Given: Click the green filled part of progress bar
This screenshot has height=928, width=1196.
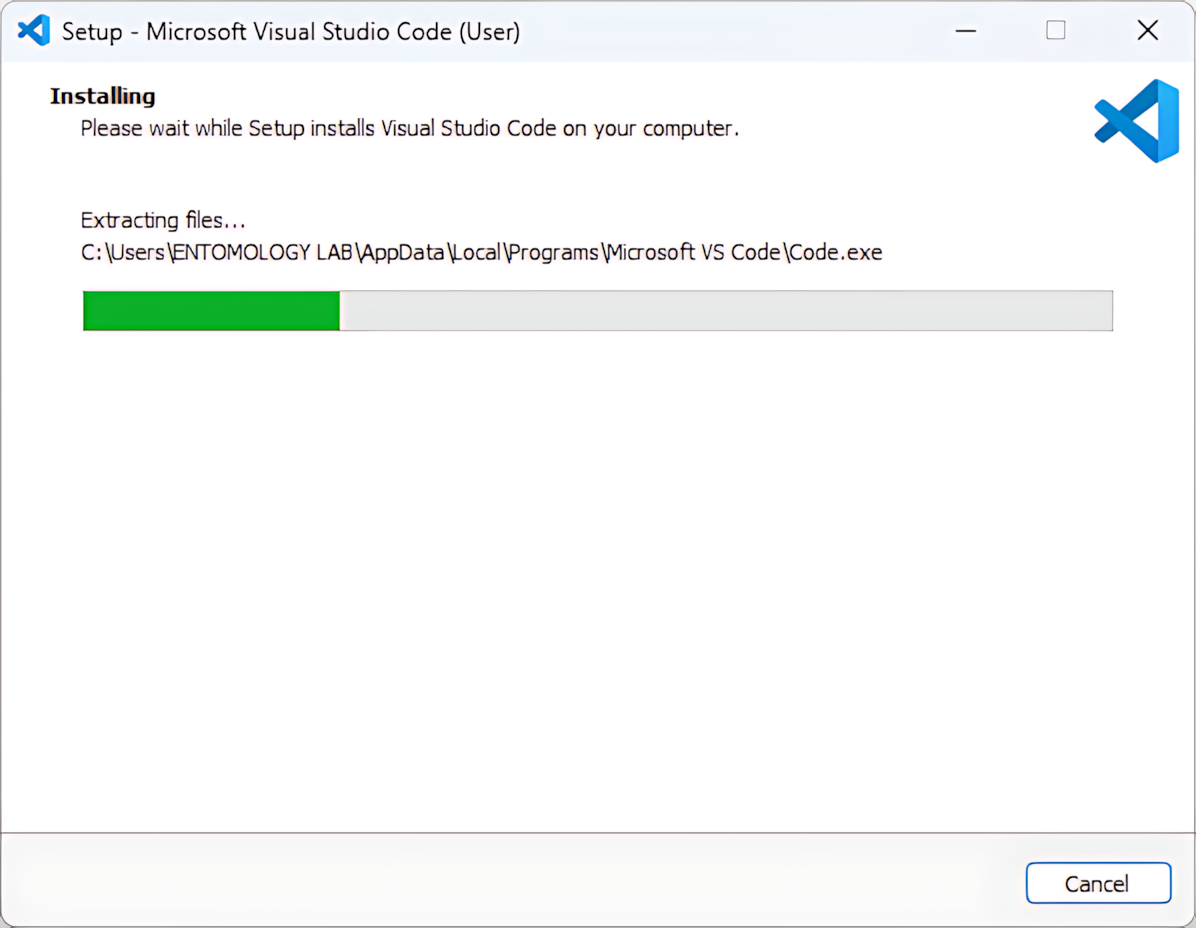Looking at the screenshot, I should point(211,311).
